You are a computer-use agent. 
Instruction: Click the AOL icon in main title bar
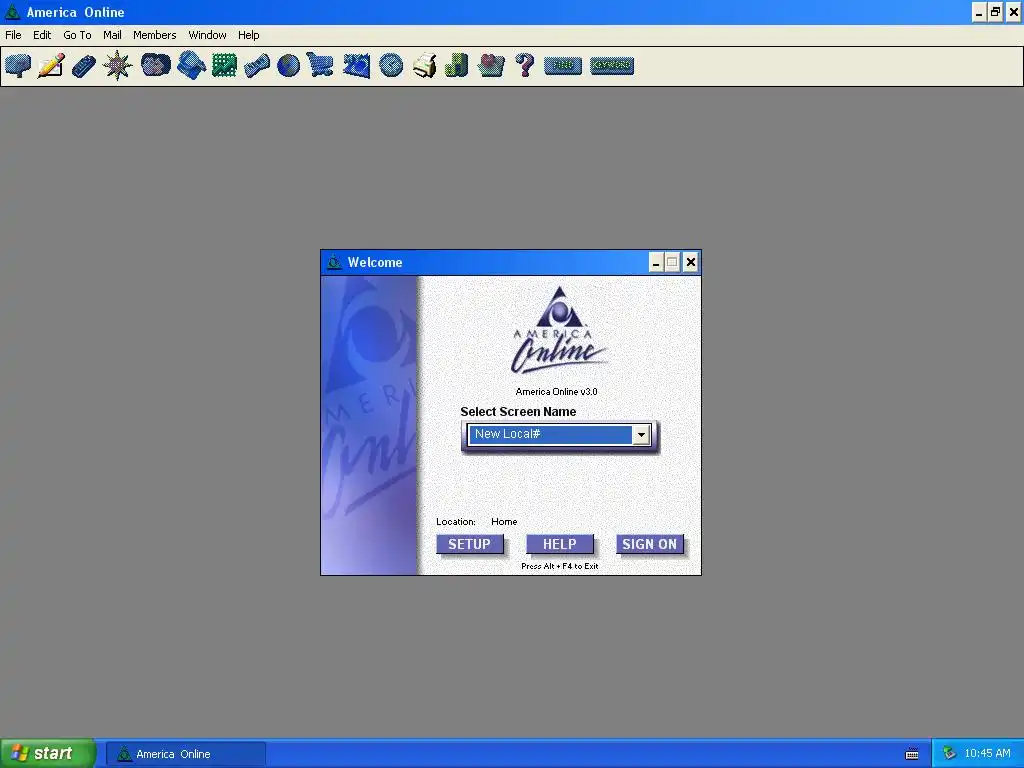(12, 12)
